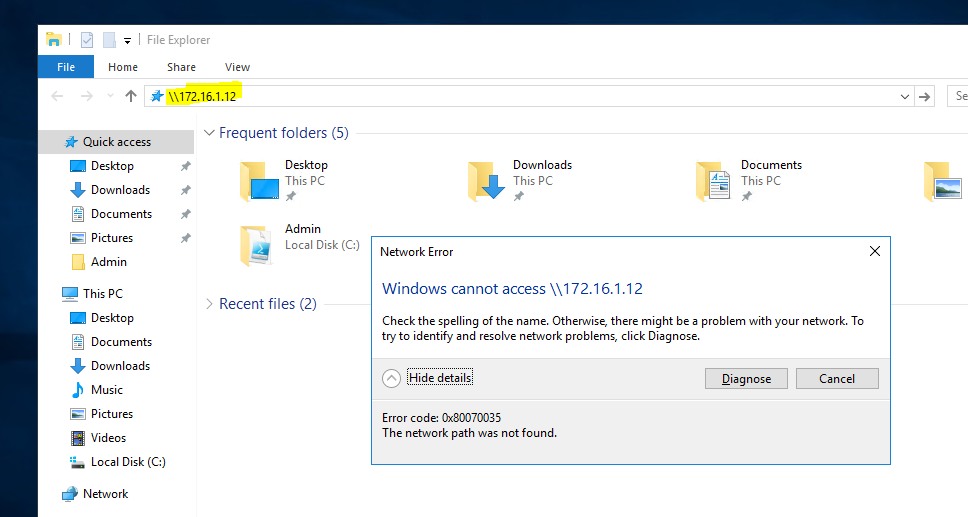Image resolution: width=968 pixels, height=517 pixels.
Task: Click the Go to arrow next to address bar
Action: point(924,96)
